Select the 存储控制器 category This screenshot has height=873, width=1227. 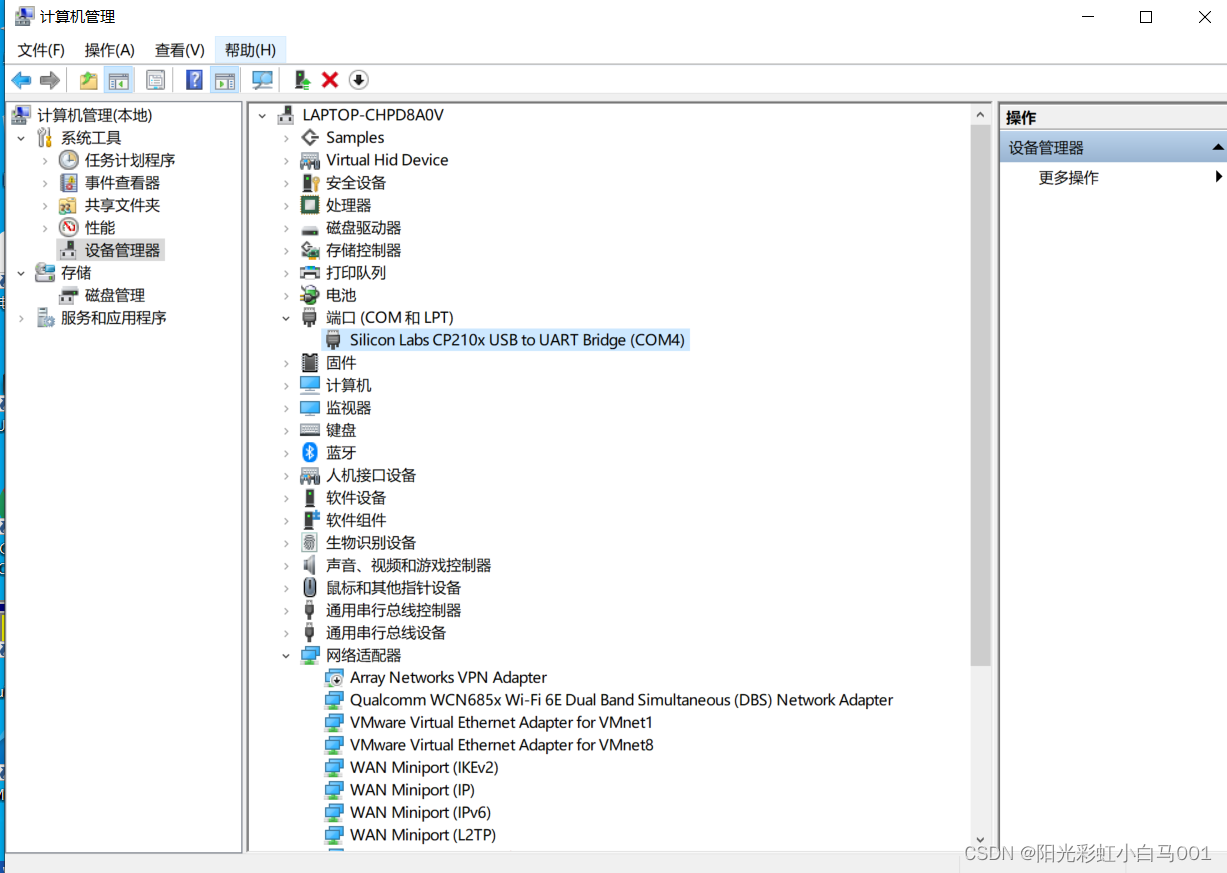click(x=364, y=250)
